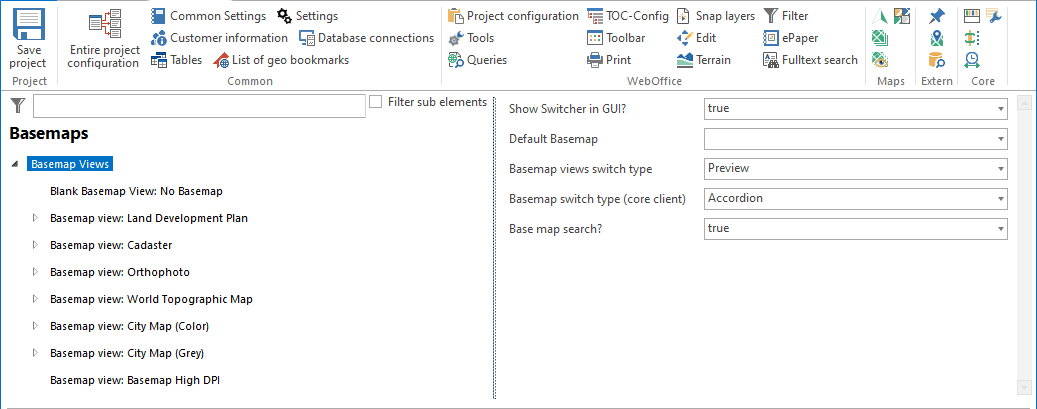Expand Basemap view: Orthophoto
The height and width of the screenshot is (409, 1037).
tap(36, 272)
